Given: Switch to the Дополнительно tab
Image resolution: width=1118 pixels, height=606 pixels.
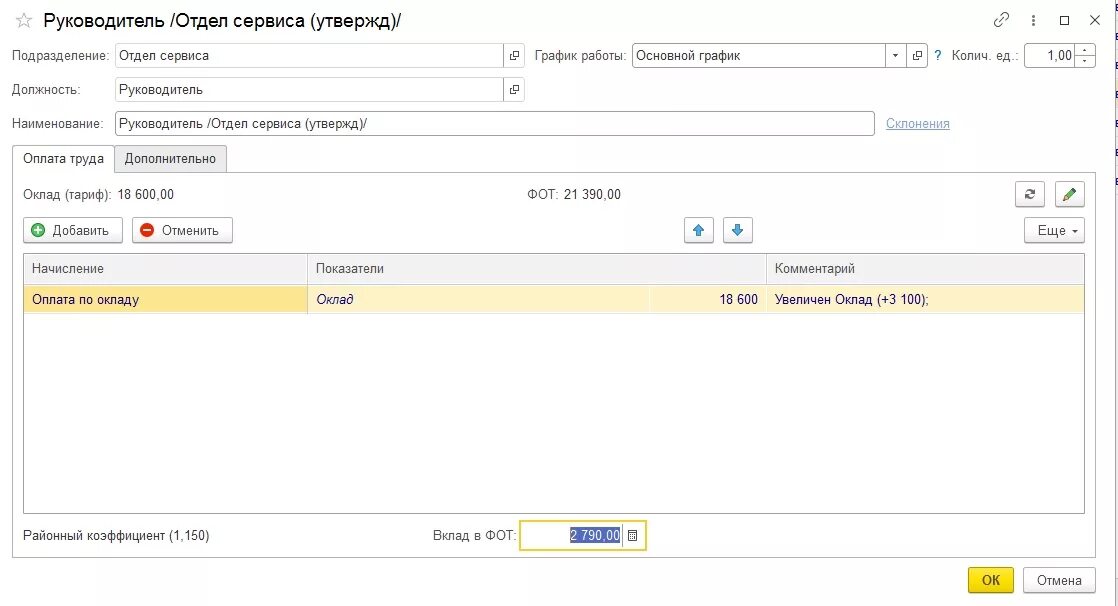Looking at the screenshot, I should [170, 158].
